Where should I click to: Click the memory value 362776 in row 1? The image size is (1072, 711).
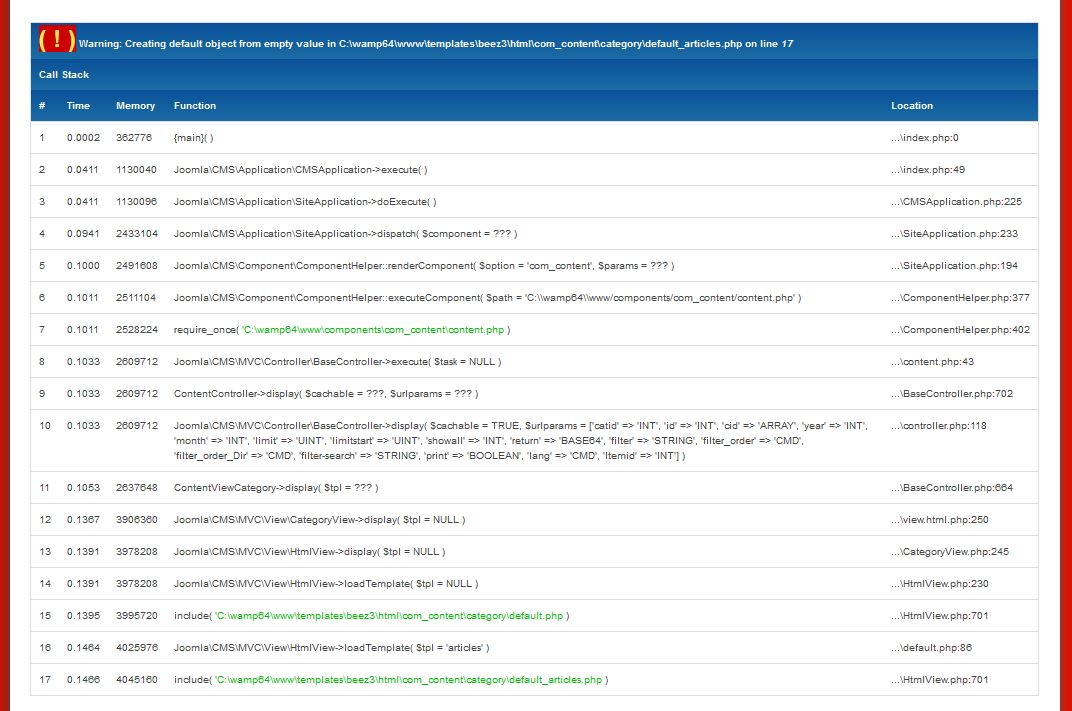point(134,138)
